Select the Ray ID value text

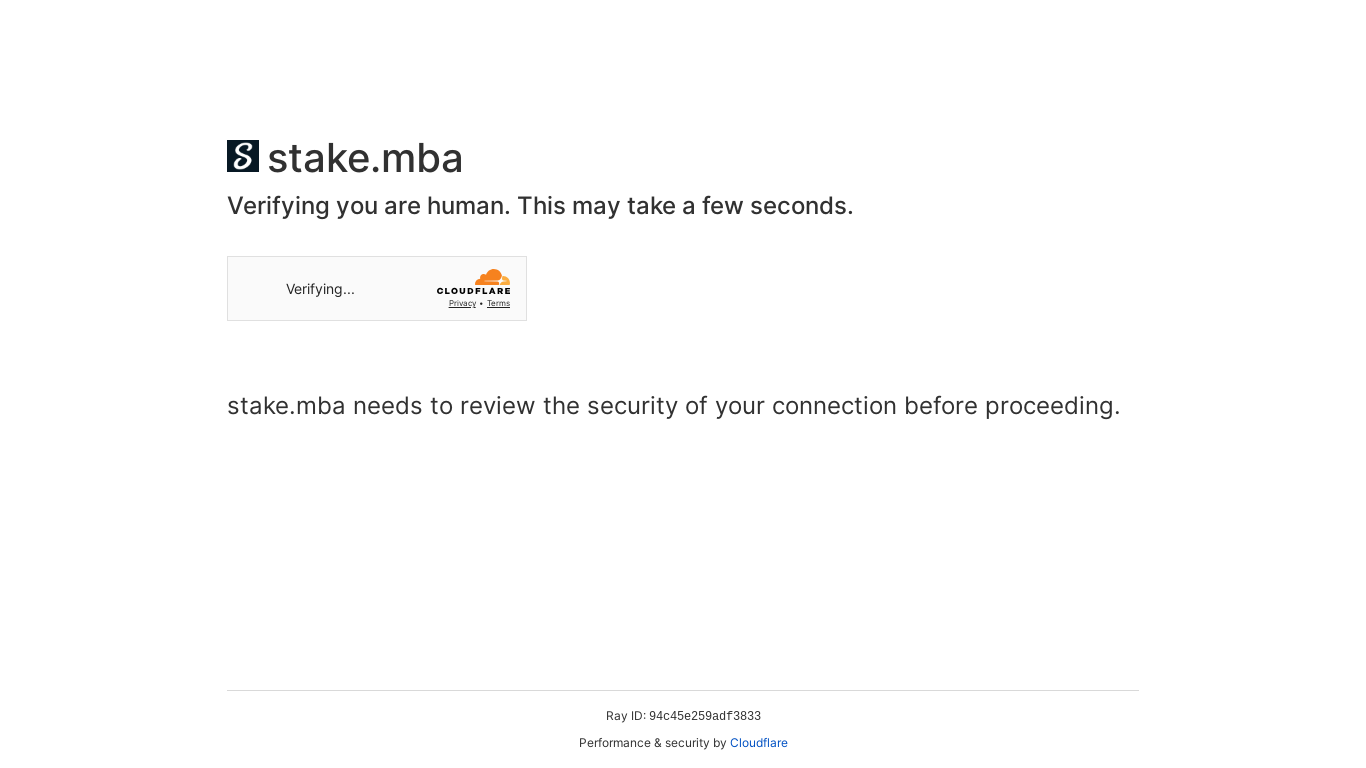pyautogui.click(x=705, y=716)
